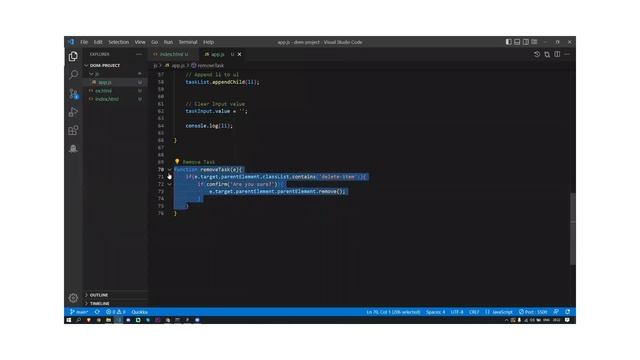Open the File menu
640x360 pixels.
[x=84, y=42]
